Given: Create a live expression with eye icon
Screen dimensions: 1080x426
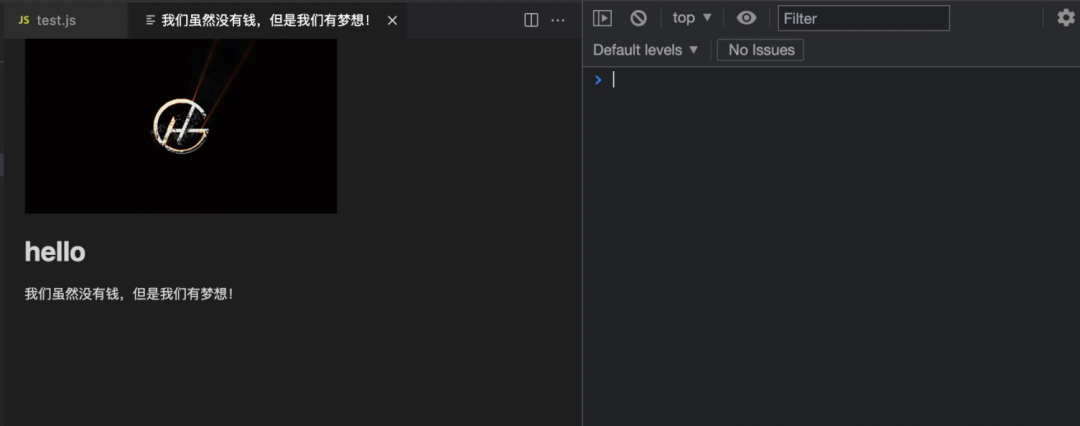Looking at the screenshot, I should 746,18.
